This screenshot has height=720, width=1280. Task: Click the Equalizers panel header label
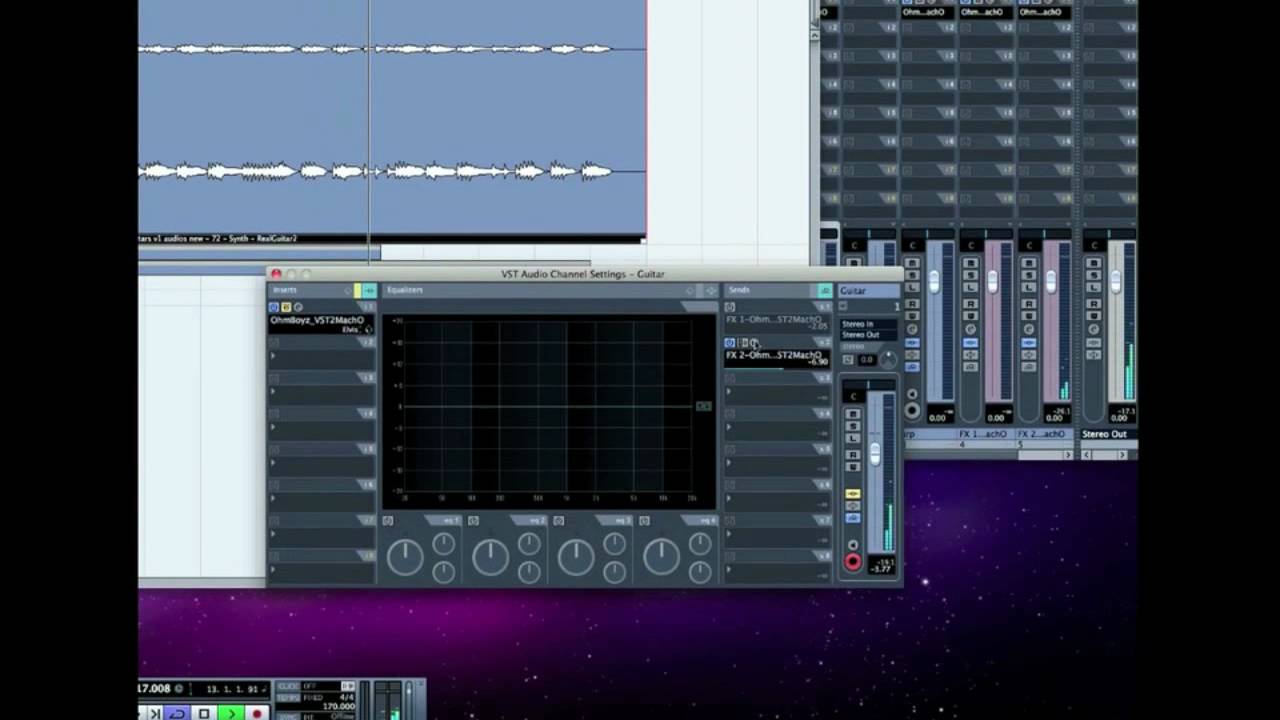405,290
